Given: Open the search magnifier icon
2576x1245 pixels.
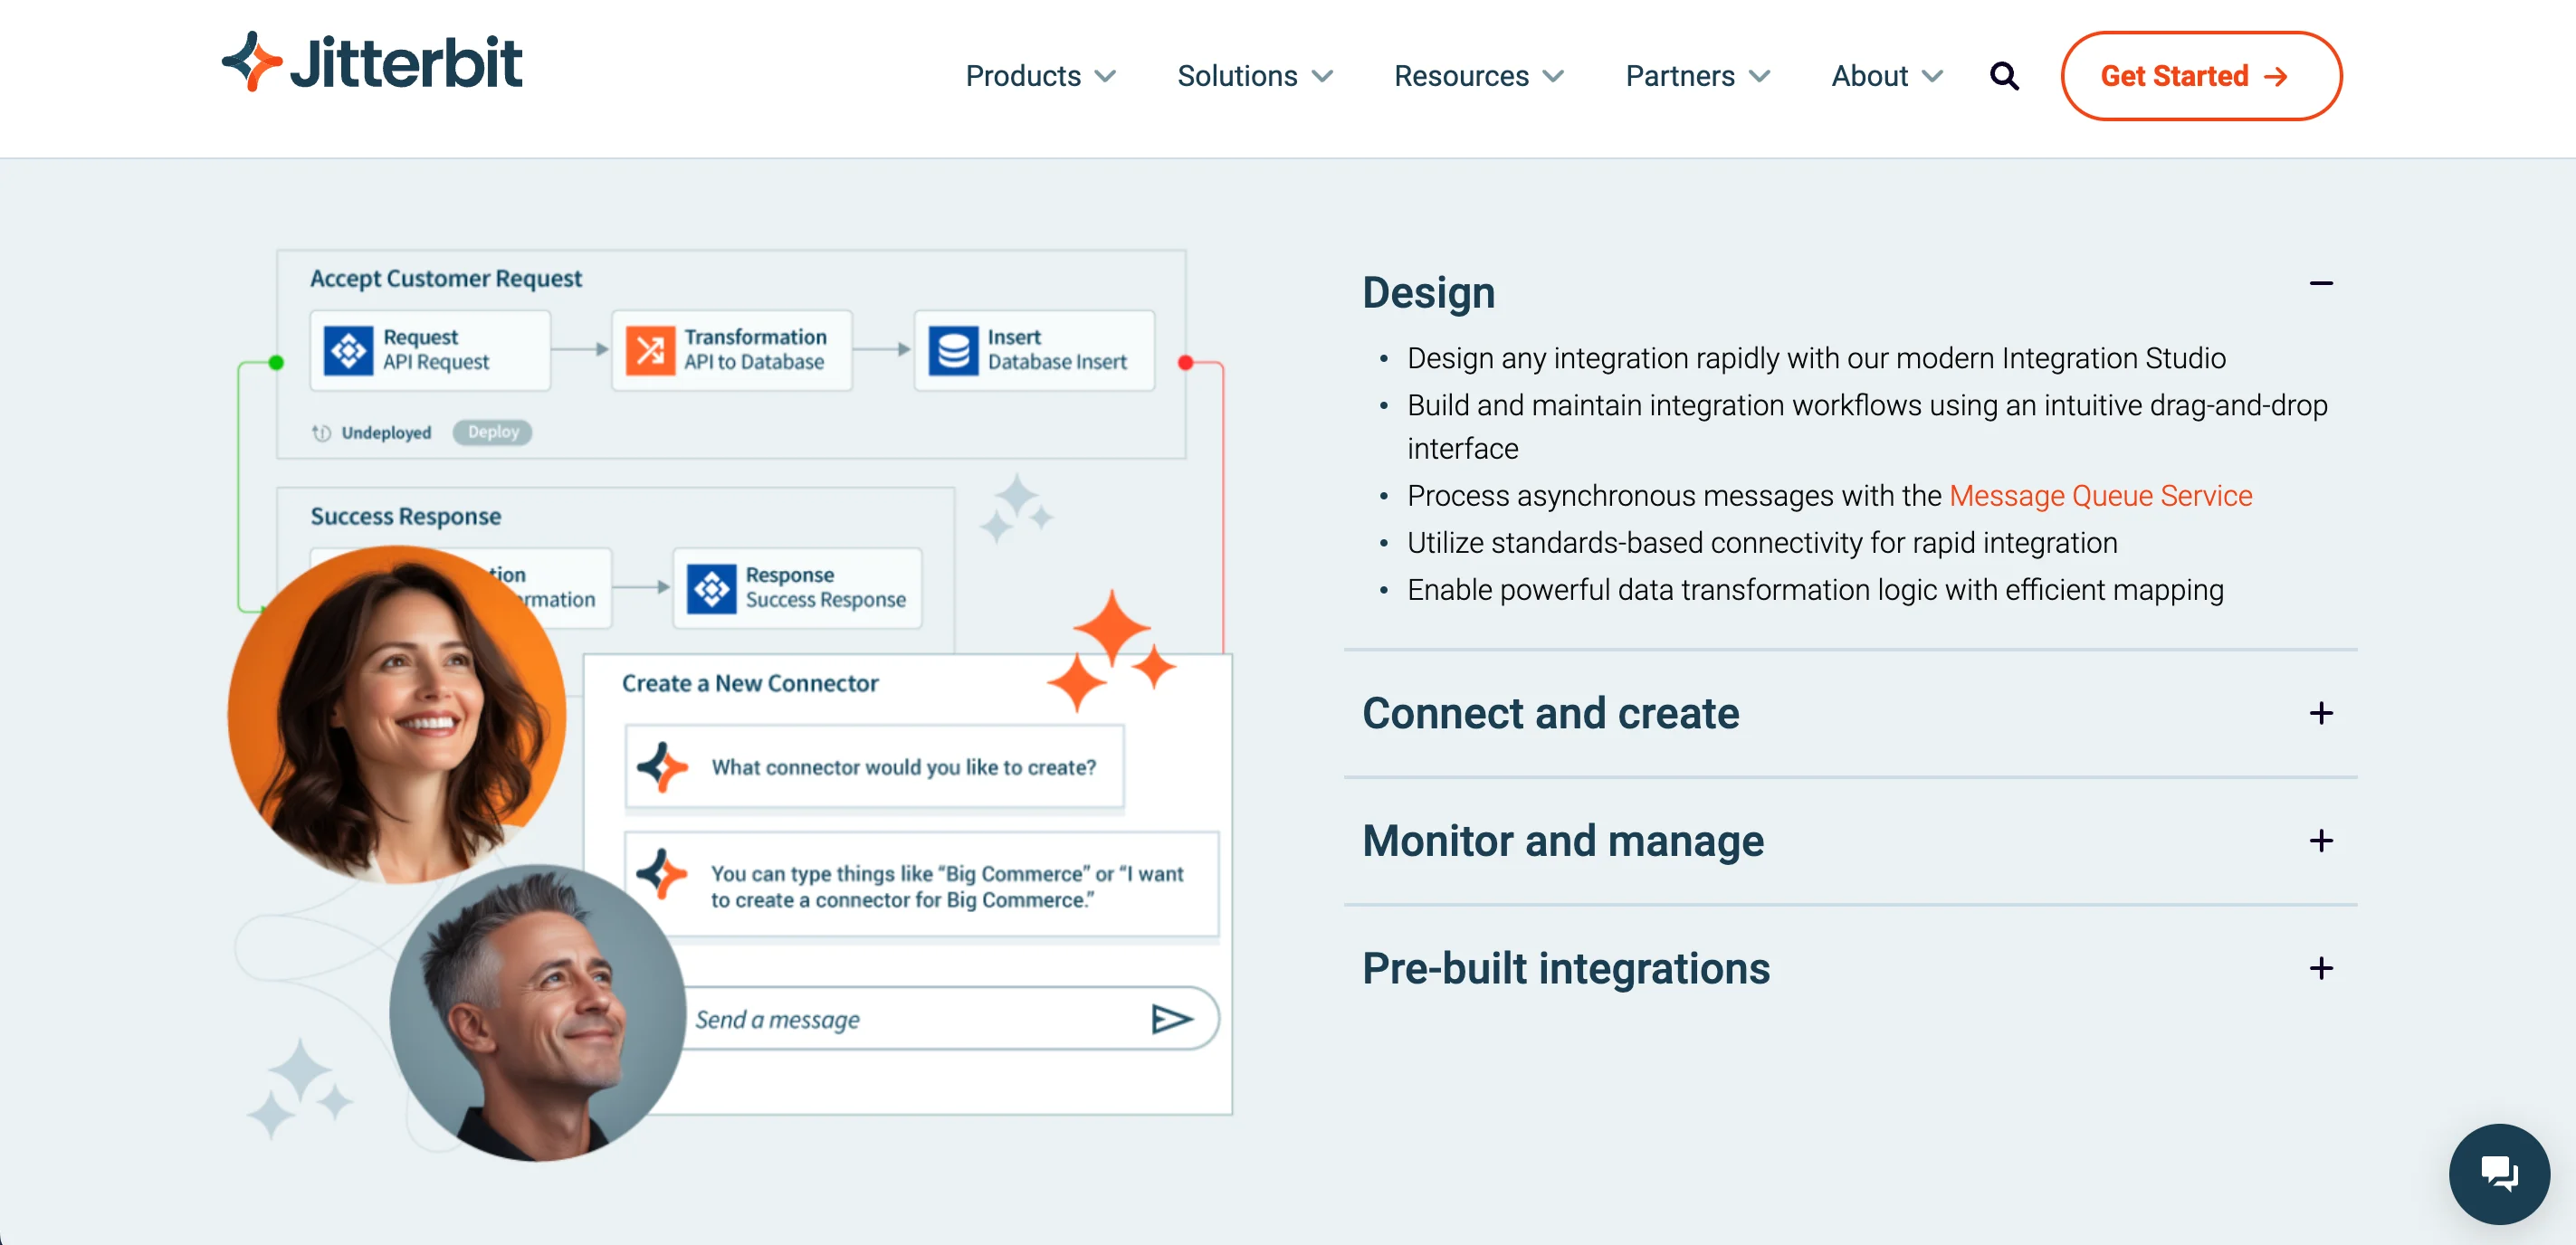Looking at the screenshot, I should click(x=2003, y=75).
